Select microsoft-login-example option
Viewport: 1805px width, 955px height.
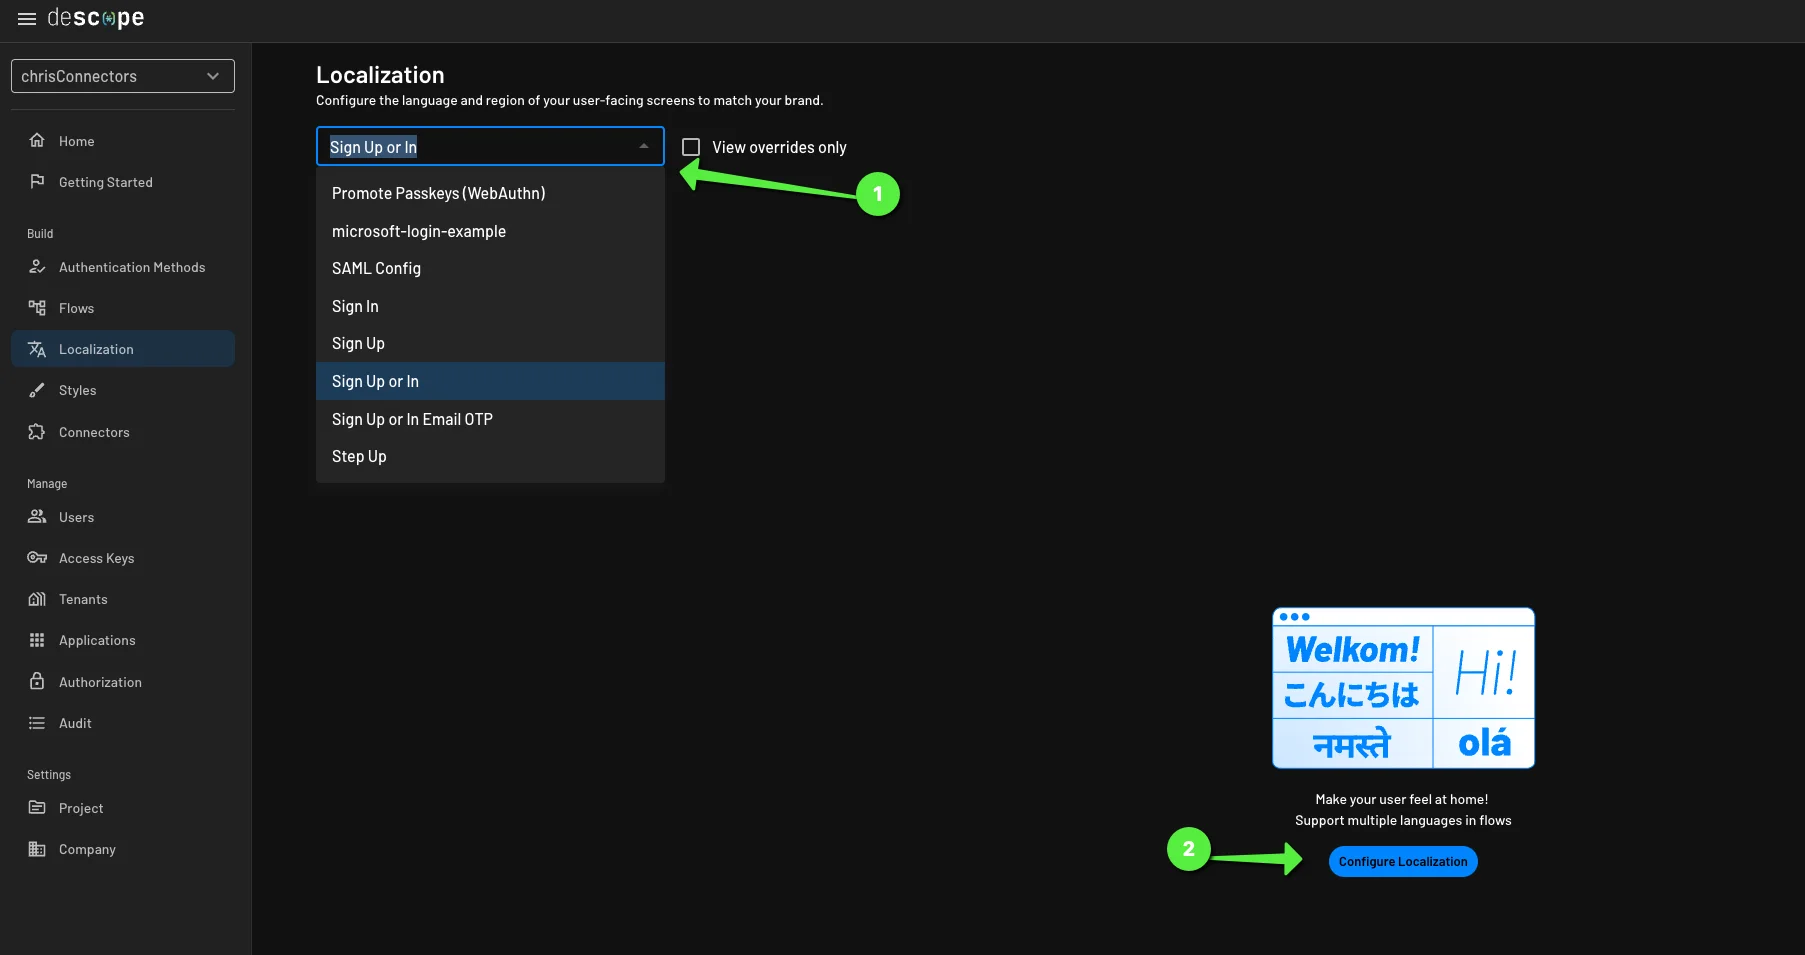490,231
